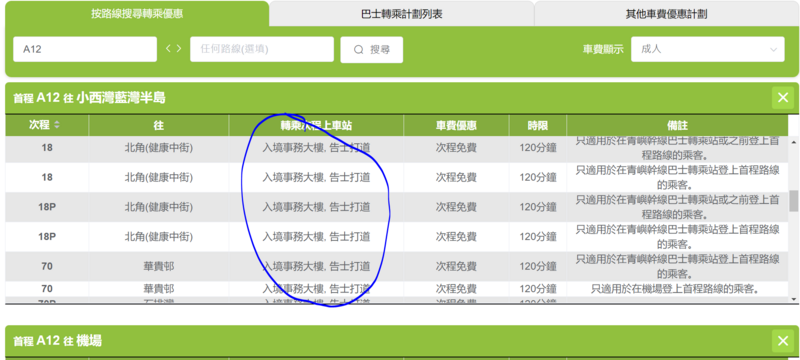Open the 按路線搜尋轉乘優惠 tab
The height and width of the screenshot is (360, 800).
pyautogui.click(x=137, y=14)
